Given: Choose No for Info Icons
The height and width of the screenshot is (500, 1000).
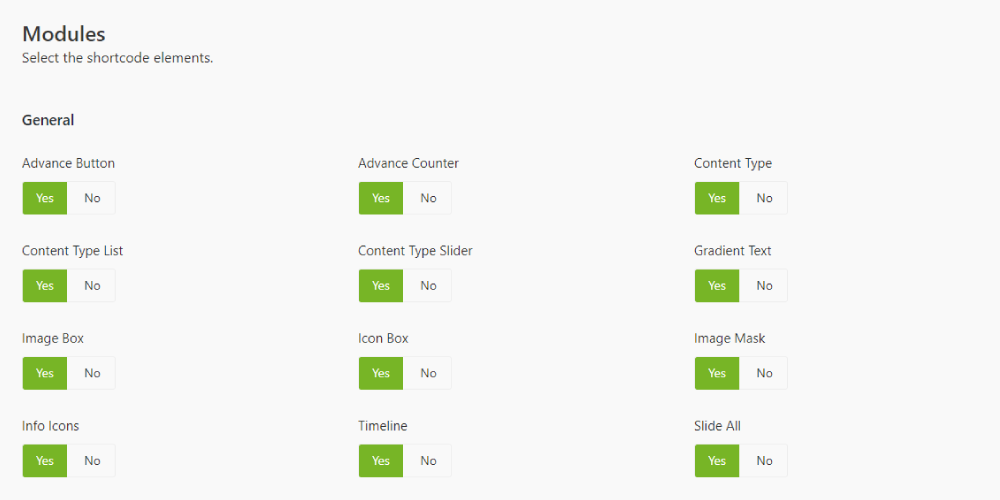Looking at the screenshot, I should coord(92,461).
